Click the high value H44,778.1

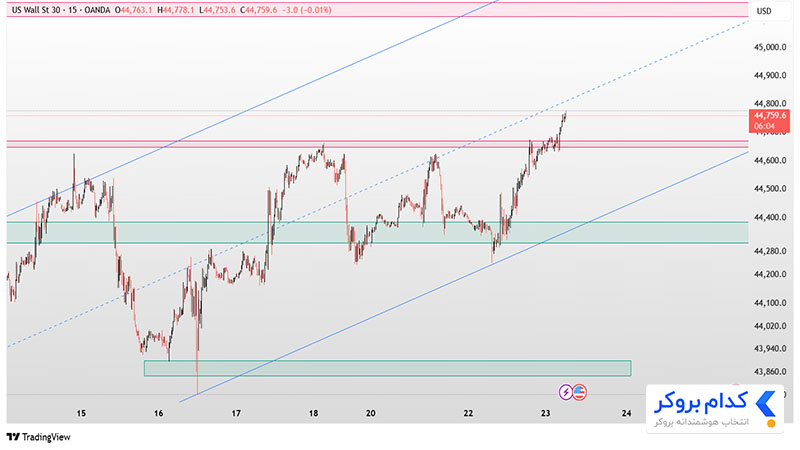point(176,10)
